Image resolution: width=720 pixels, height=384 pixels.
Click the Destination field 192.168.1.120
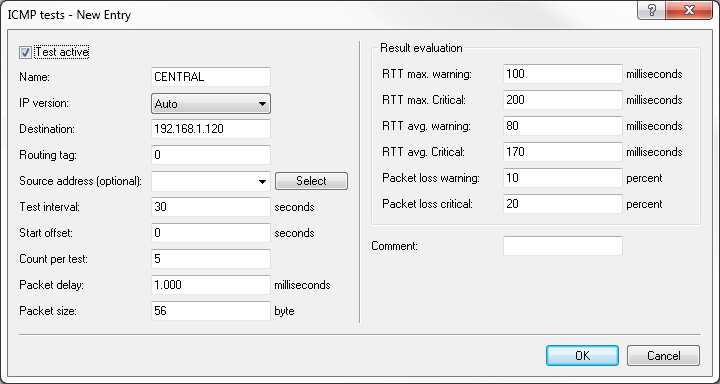coord(211,129)
